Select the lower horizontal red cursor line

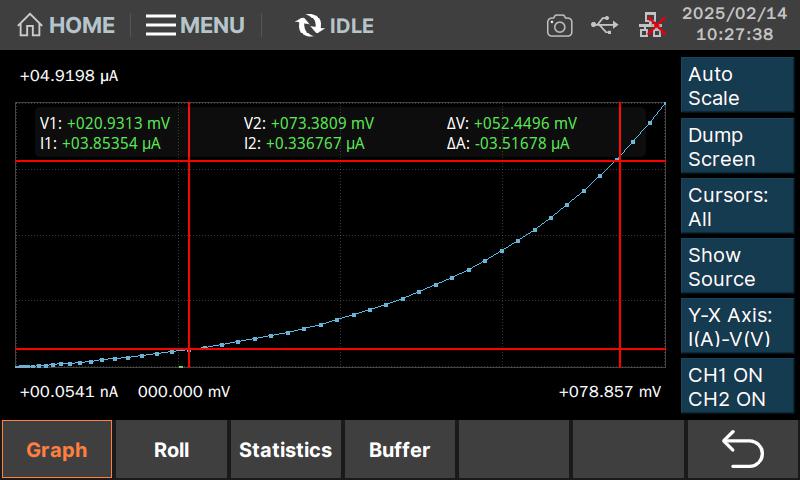tap(400, 349)
